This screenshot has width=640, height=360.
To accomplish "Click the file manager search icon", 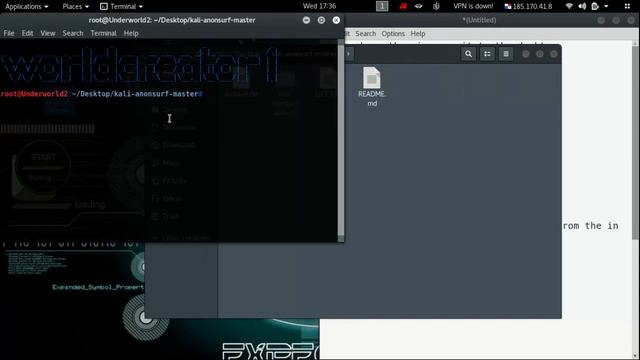I will (468, 54).
